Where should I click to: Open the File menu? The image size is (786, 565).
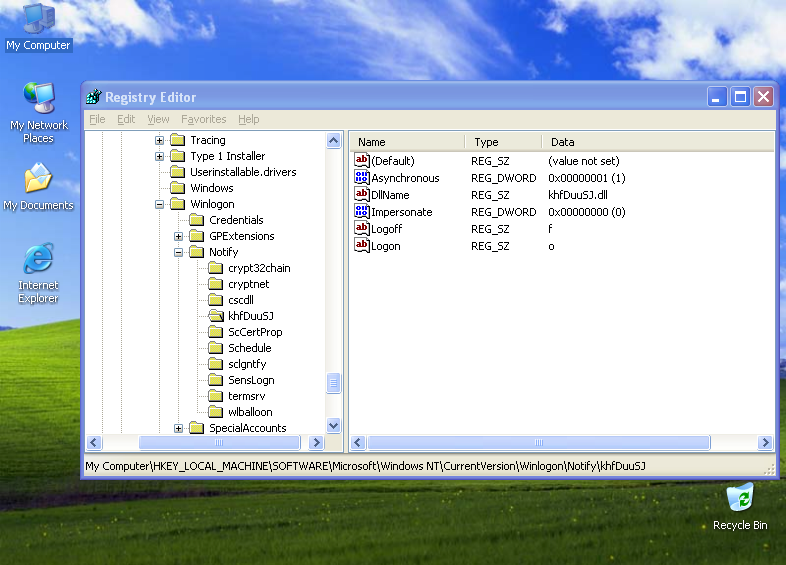tap(97, 119)
